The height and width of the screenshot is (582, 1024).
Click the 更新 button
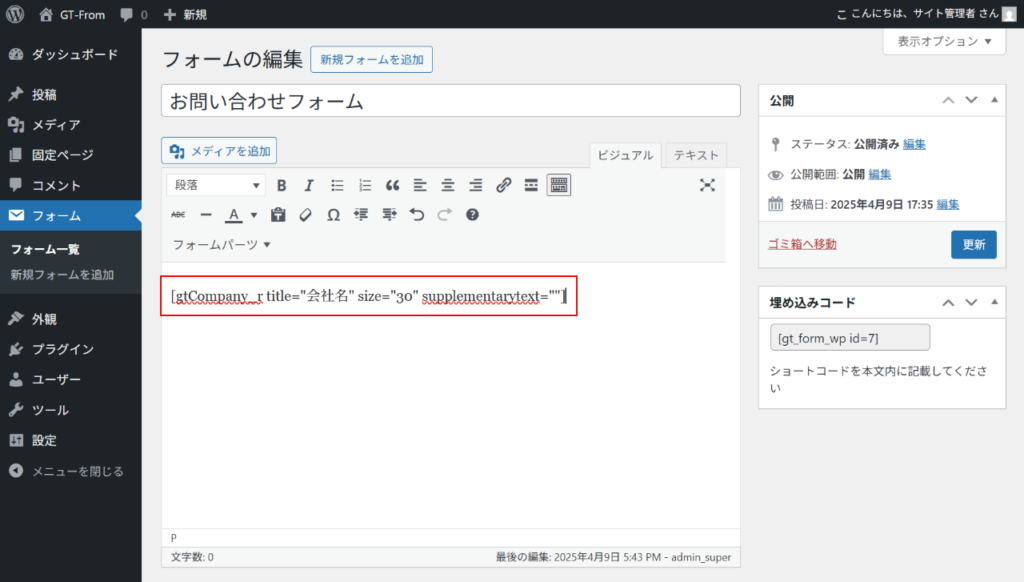click(x=974, y=244)
